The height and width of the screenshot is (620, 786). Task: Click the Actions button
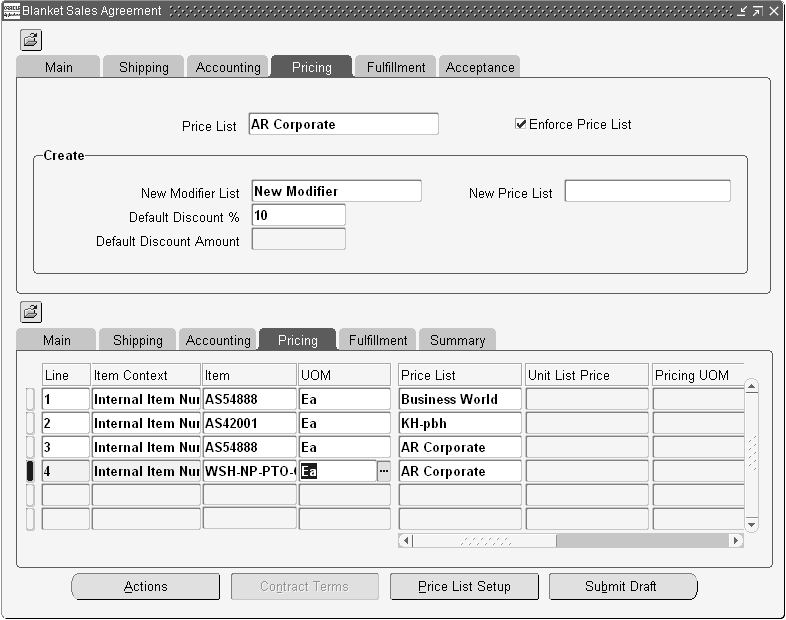pos(145,586)
